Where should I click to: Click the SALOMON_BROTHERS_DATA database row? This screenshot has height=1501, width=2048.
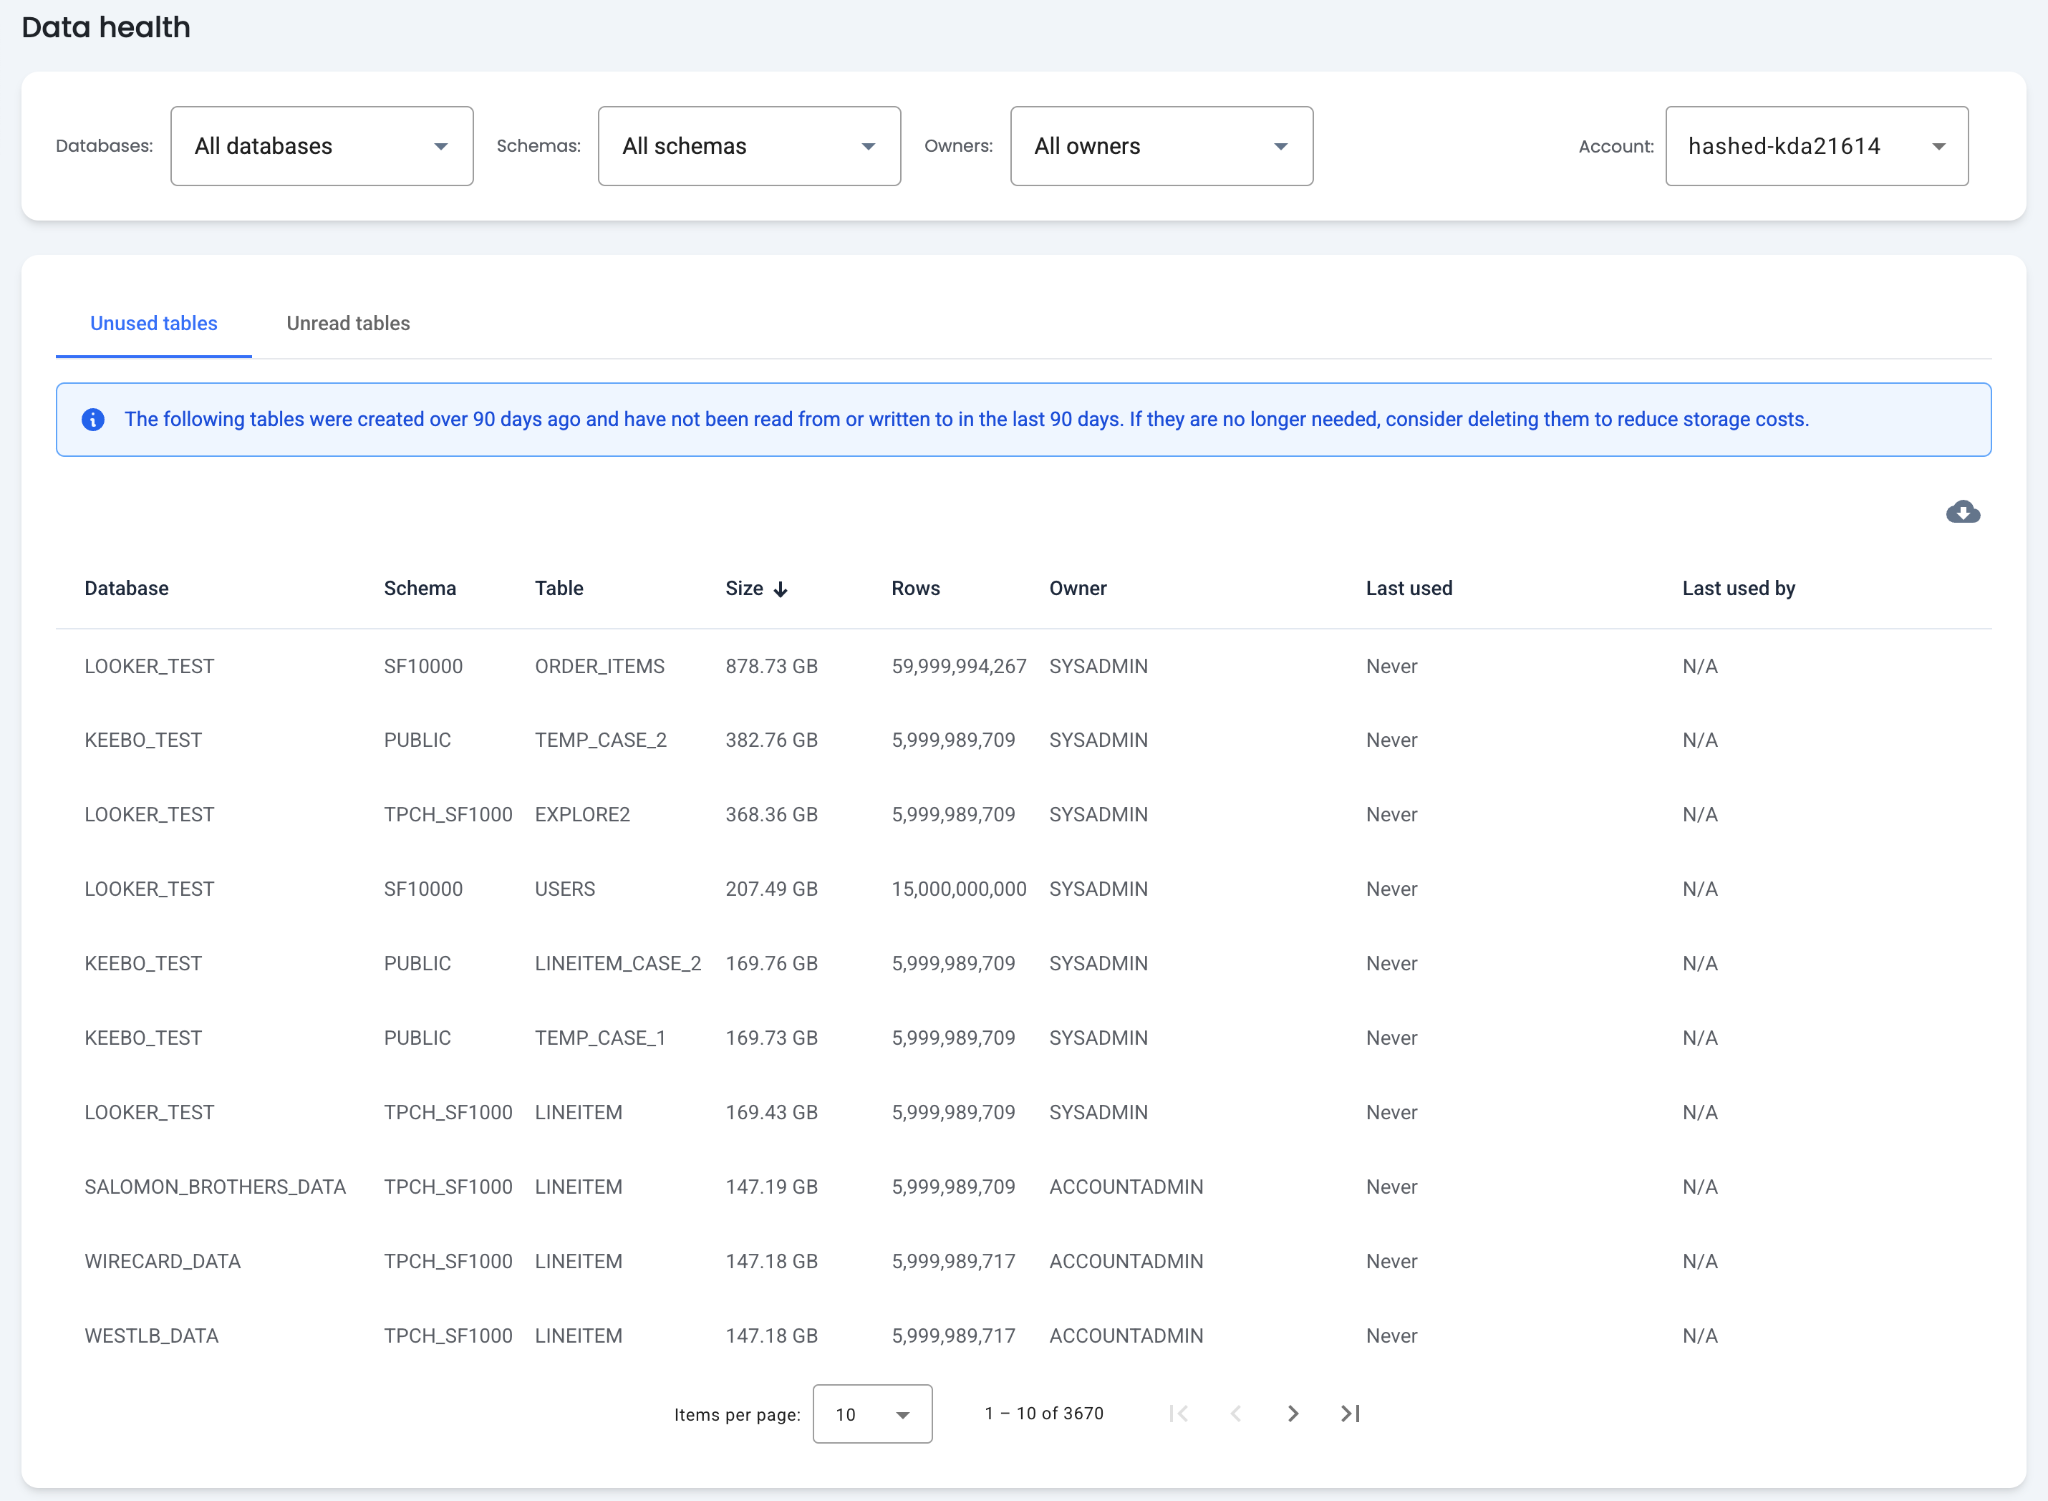[215, 1187]
